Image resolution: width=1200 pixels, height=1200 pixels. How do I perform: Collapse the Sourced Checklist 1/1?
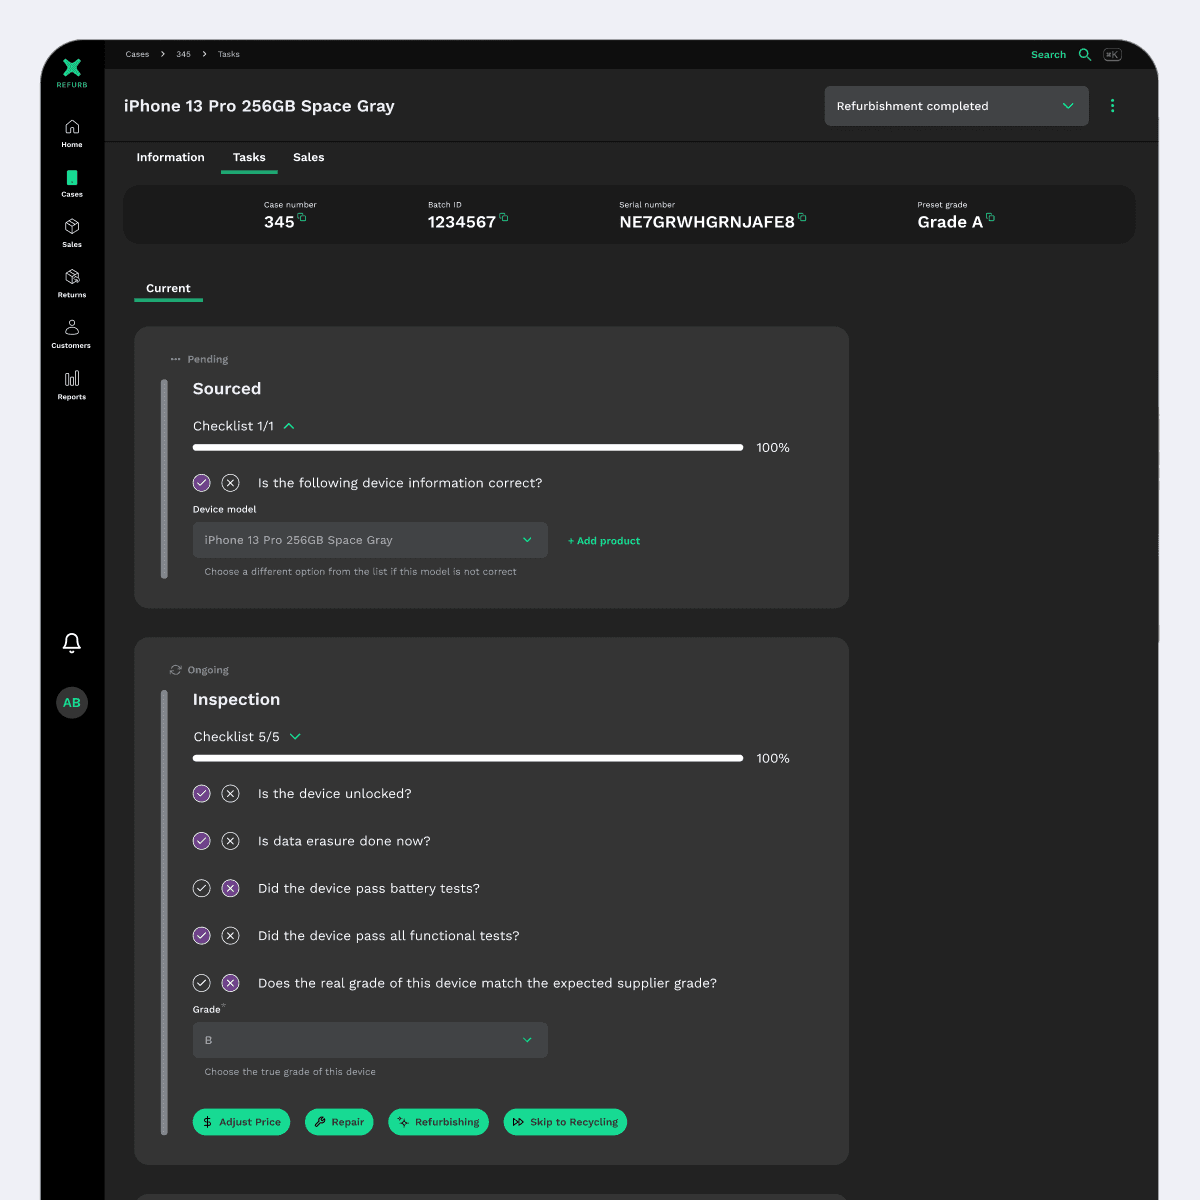tap(289, 426)
